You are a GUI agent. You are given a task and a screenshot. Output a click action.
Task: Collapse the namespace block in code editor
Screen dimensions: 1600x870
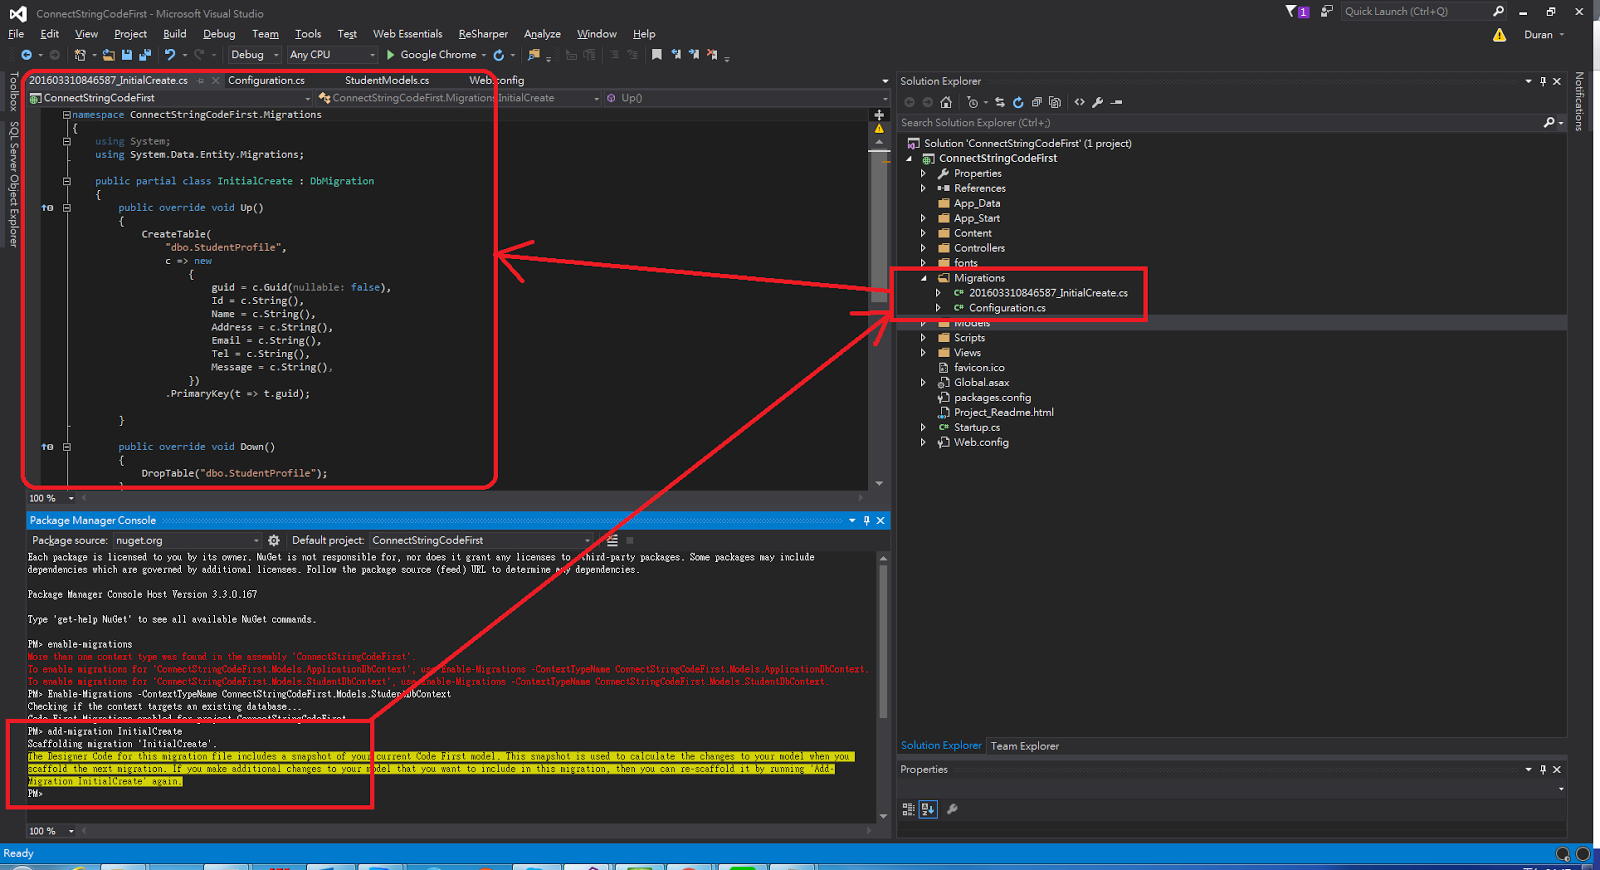[67, 115]
